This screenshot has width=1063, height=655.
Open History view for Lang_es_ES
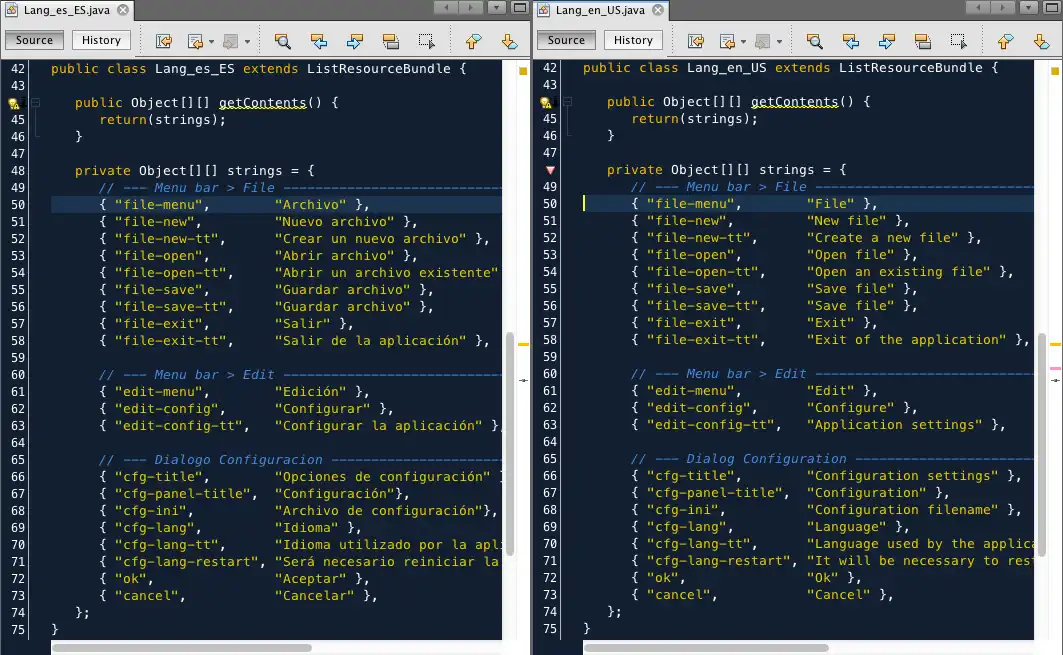click(101, 40)
